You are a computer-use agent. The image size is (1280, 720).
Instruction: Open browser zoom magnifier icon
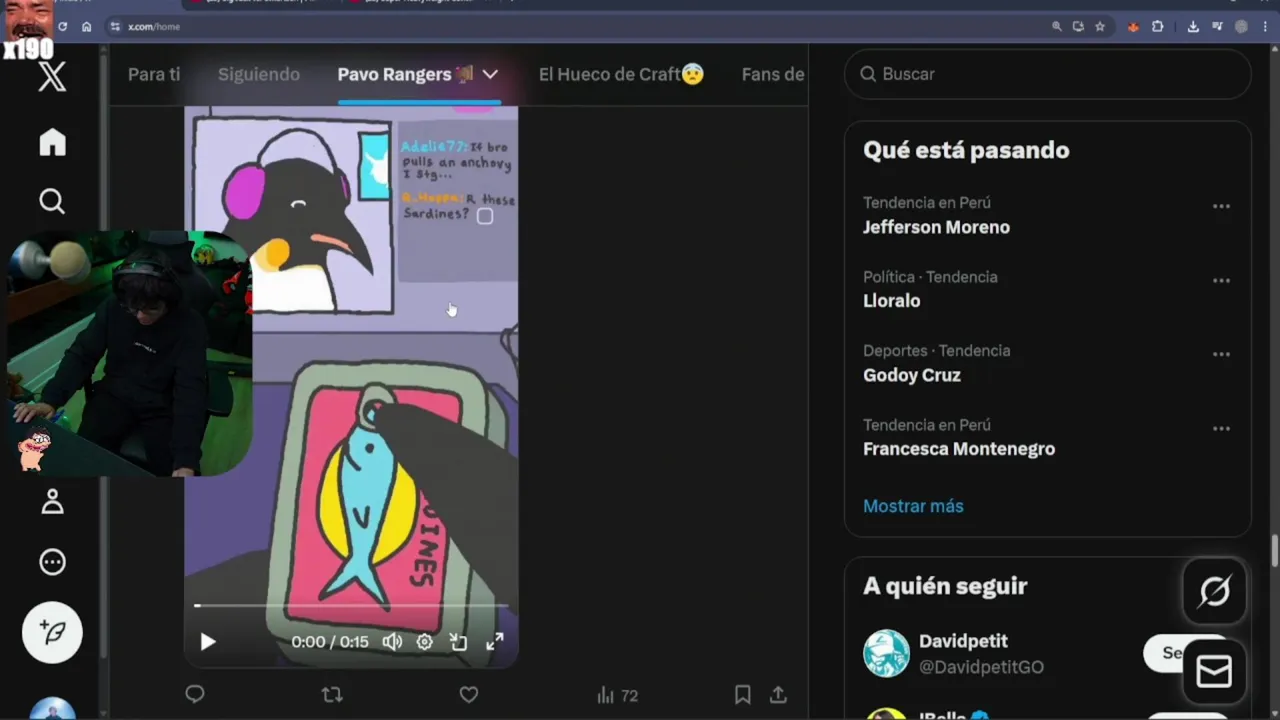[x=1057, y=27]
